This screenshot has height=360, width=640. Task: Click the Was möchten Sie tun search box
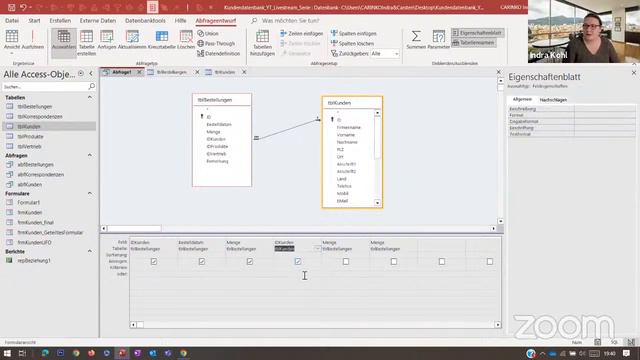290,20
